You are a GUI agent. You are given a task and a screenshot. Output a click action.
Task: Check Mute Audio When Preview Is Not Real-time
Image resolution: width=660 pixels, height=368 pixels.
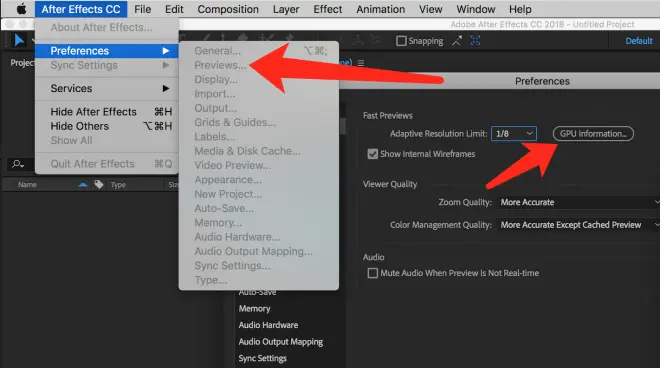[x=373, y=273]
